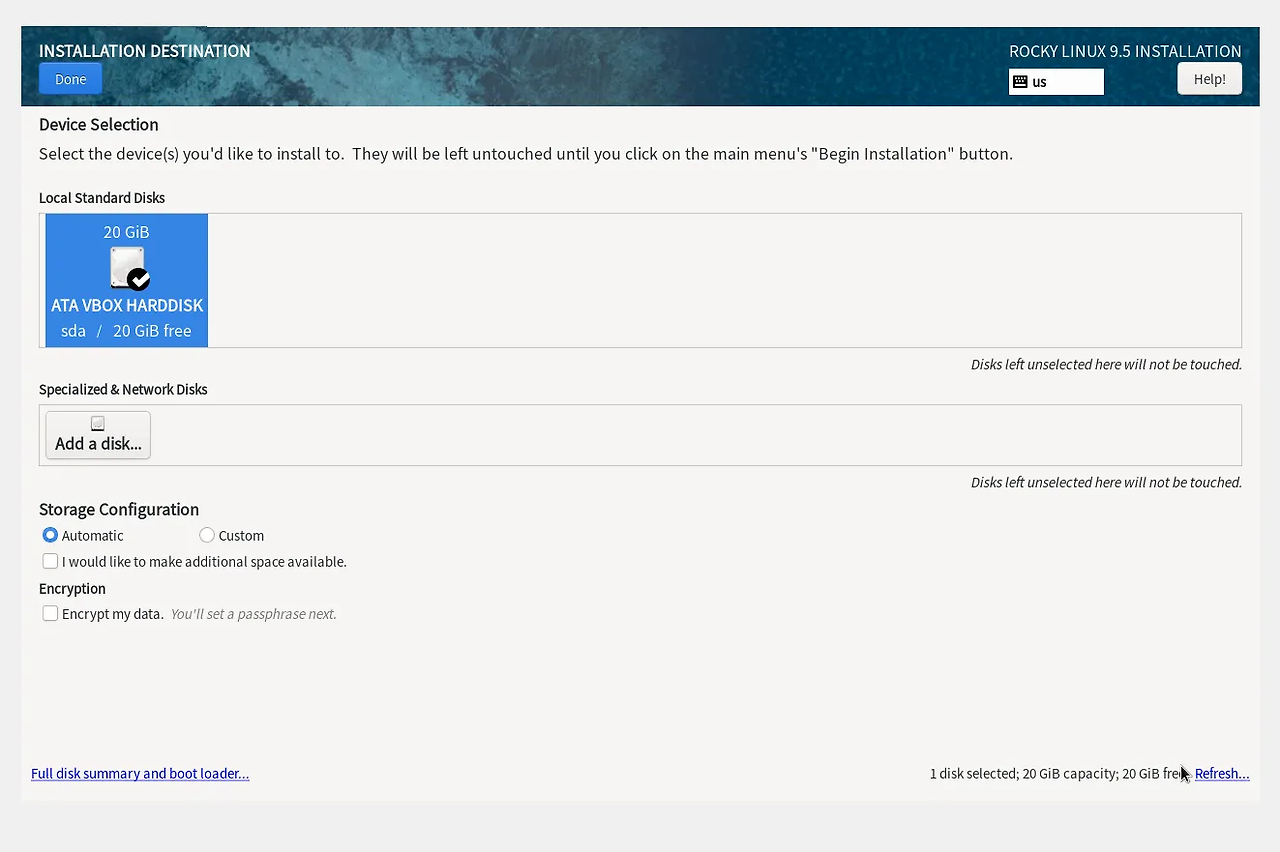Click the ROCKY LINUX 9.5 INSTALLATION heading
Image resolution: width=1280 pixels, height=852 pixels.
1125,51
